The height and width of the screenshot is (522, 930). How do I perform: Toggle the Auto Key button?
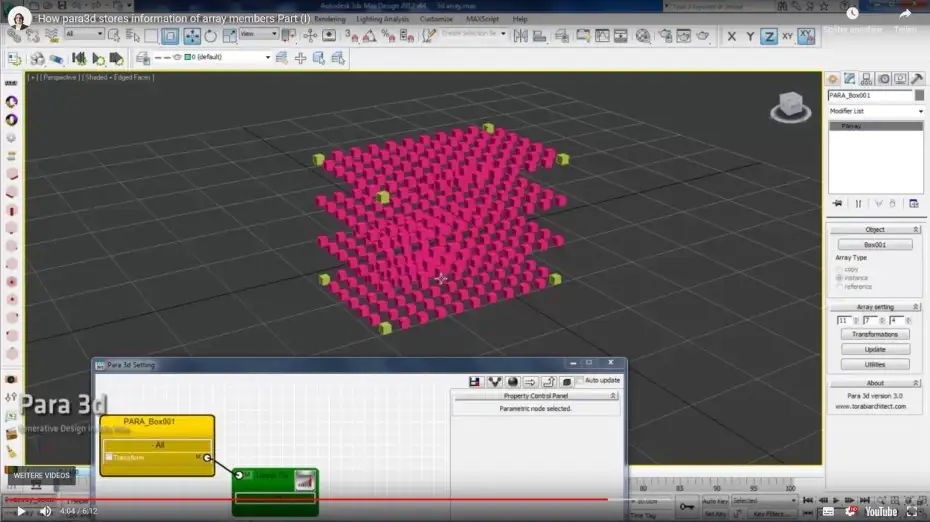(x=715, y=501)
